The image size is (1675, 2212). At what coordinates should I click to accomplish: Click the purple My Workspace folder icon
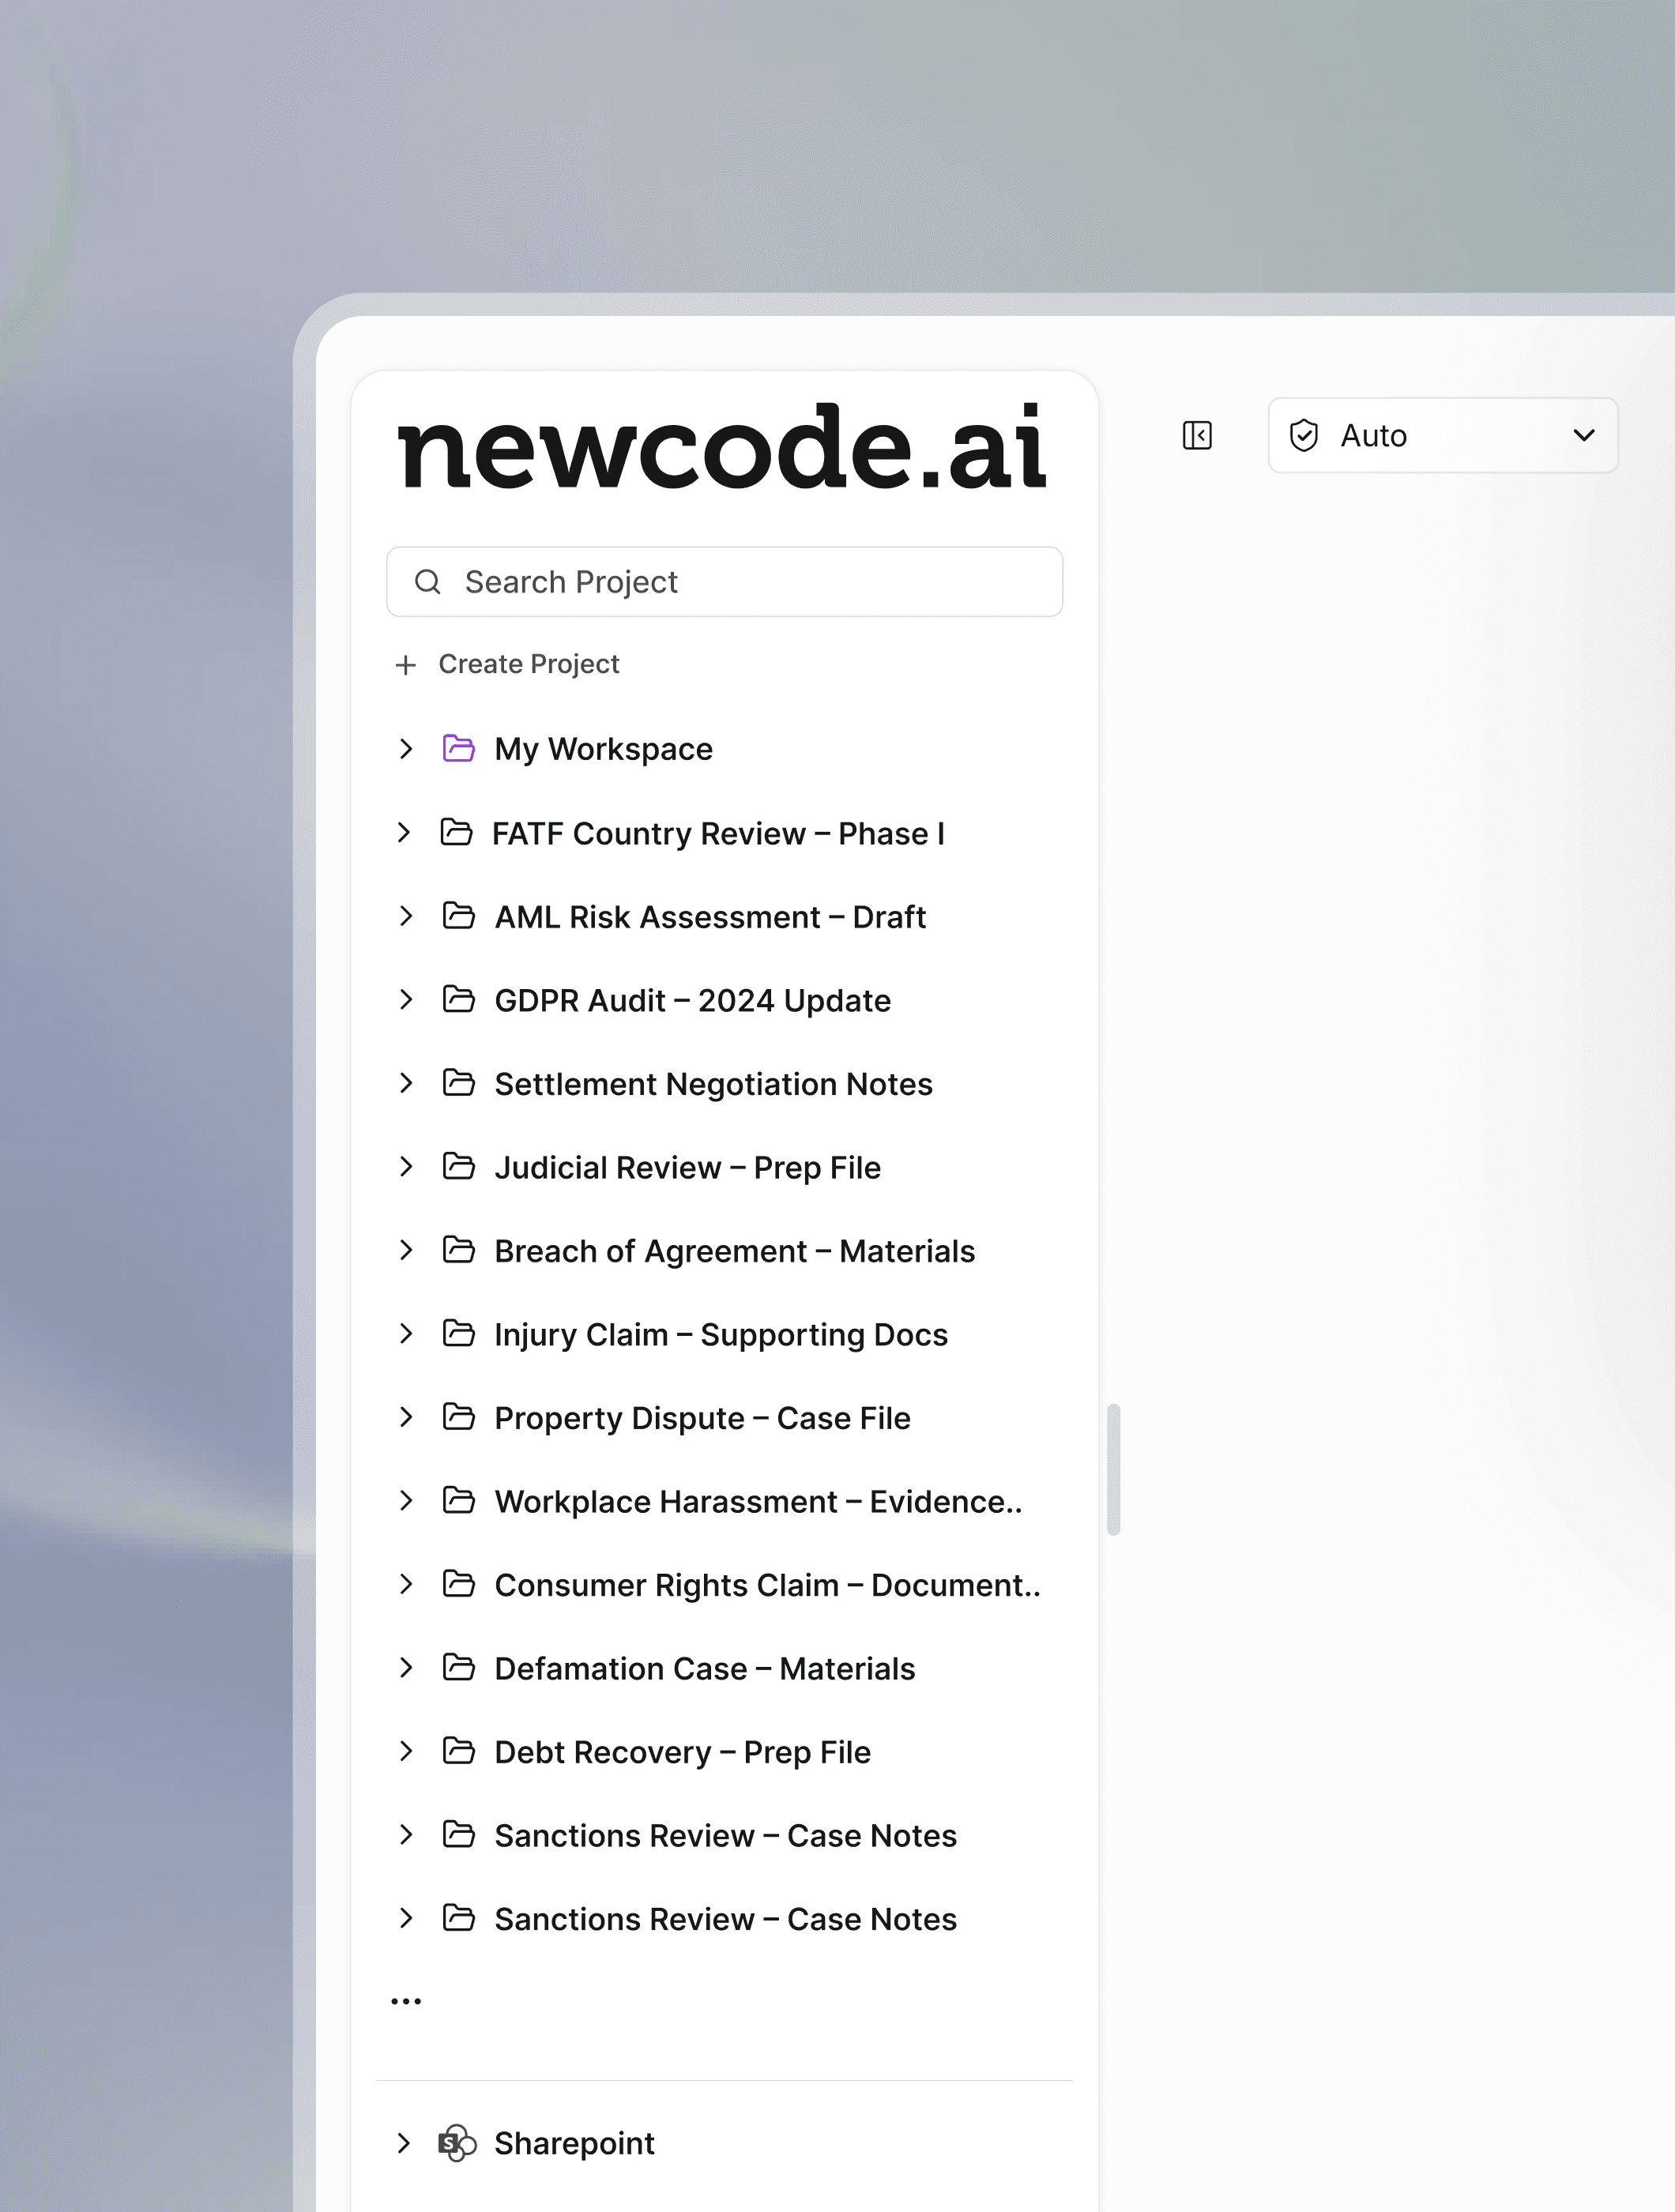click(458, 748)
